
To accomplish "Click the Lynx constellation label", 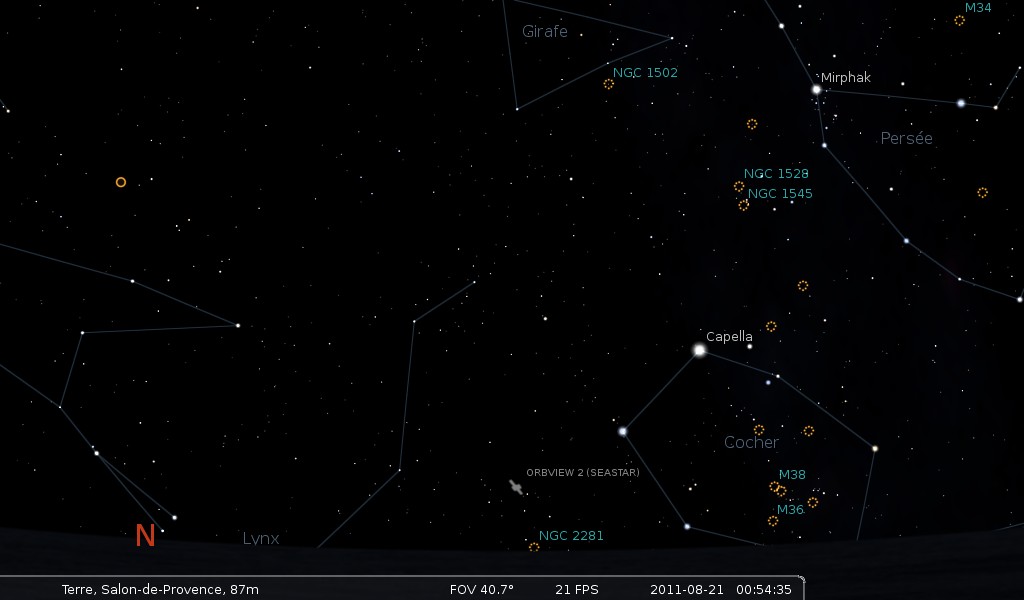I will pos(261,539).
